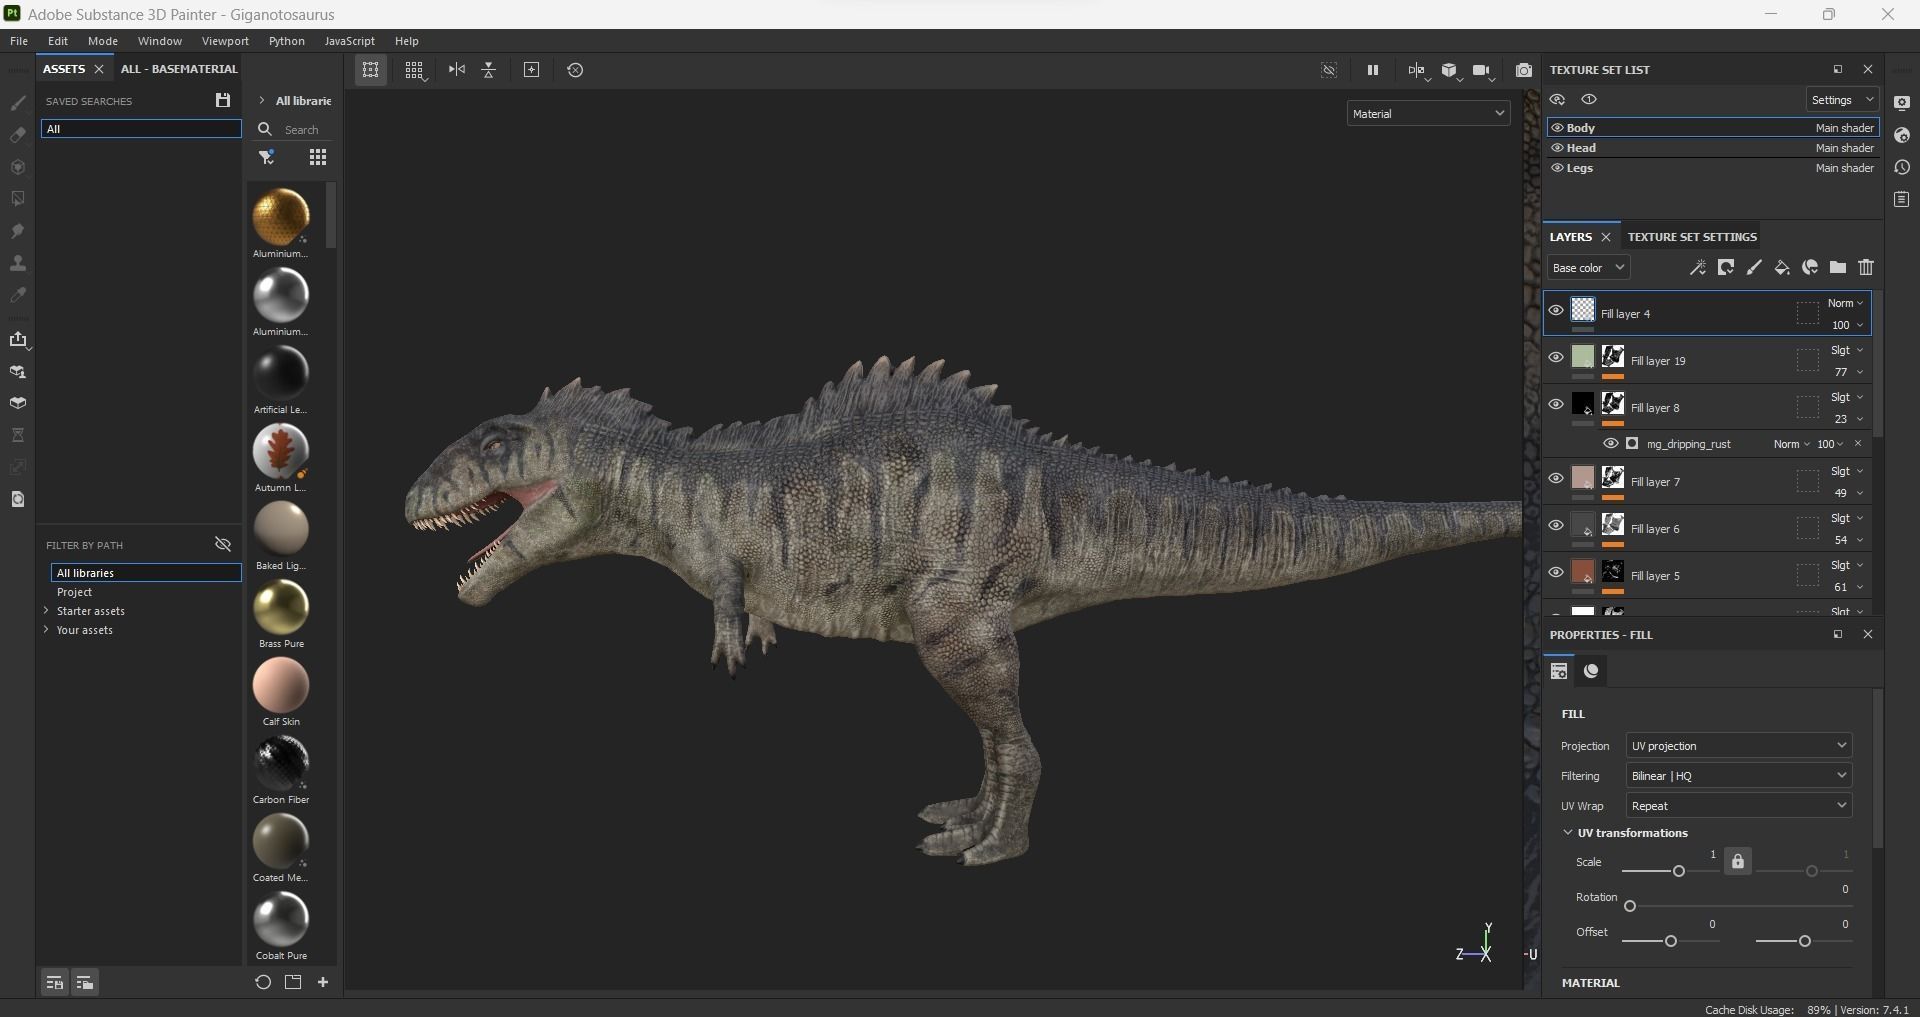This screenshot has width=1920, height=1017.
Task: Create a new layer folder
Action: 1838,267
